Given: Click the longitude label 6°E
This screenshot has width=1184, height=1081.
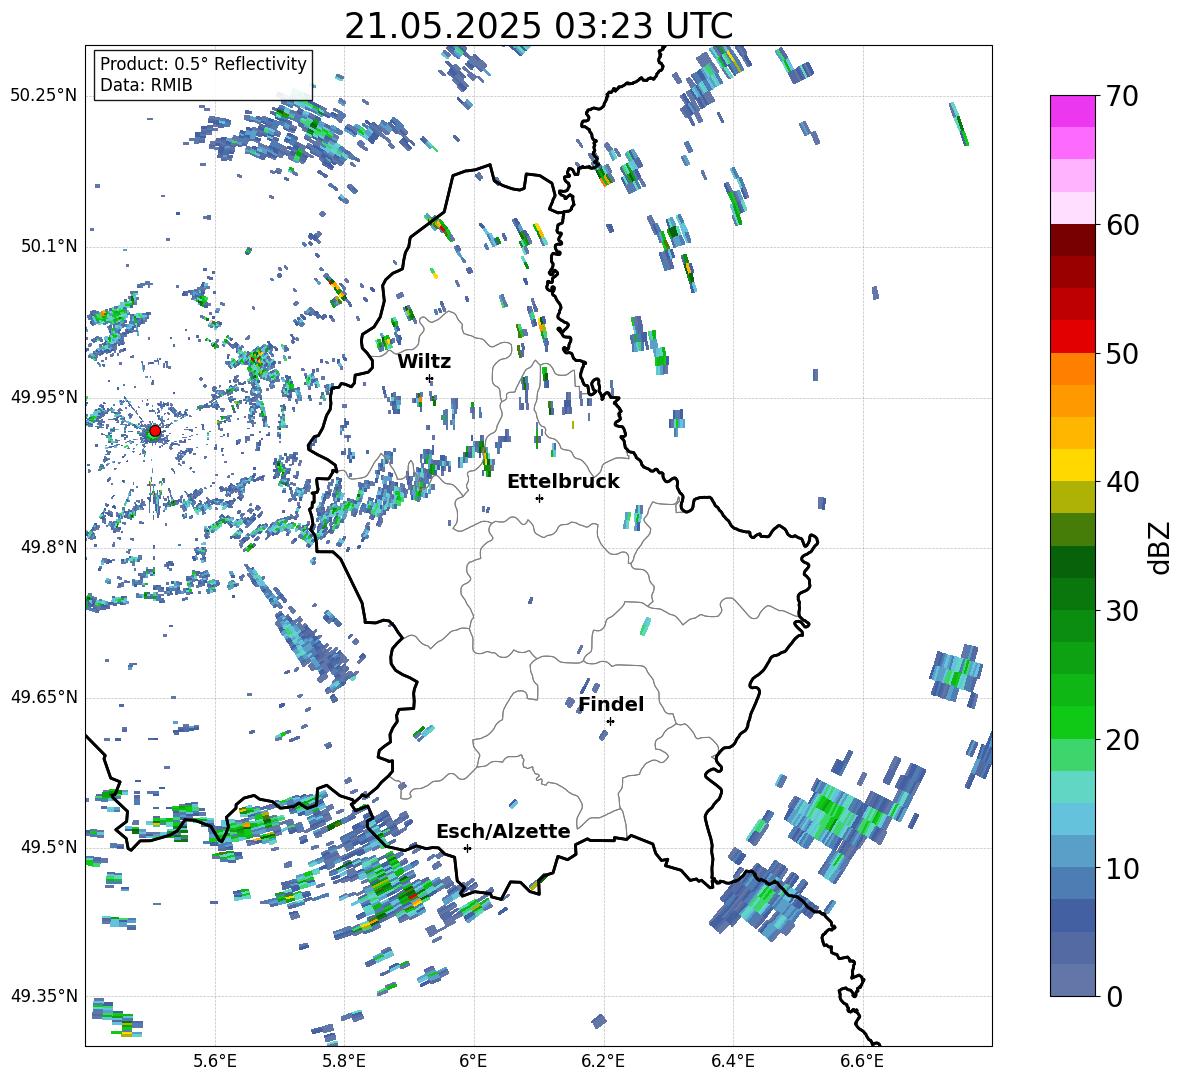Looking at the screenshot, I should point(473,1061).
